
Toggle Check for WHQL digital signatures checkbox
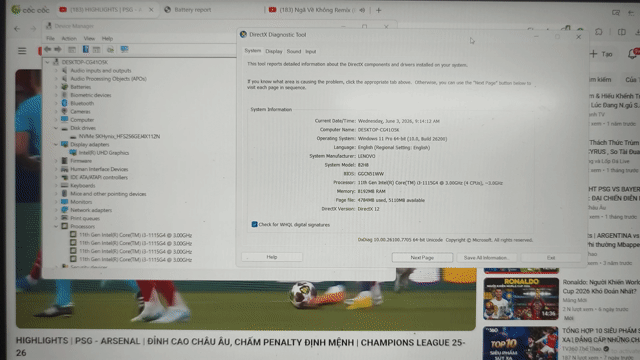point(254,224)
